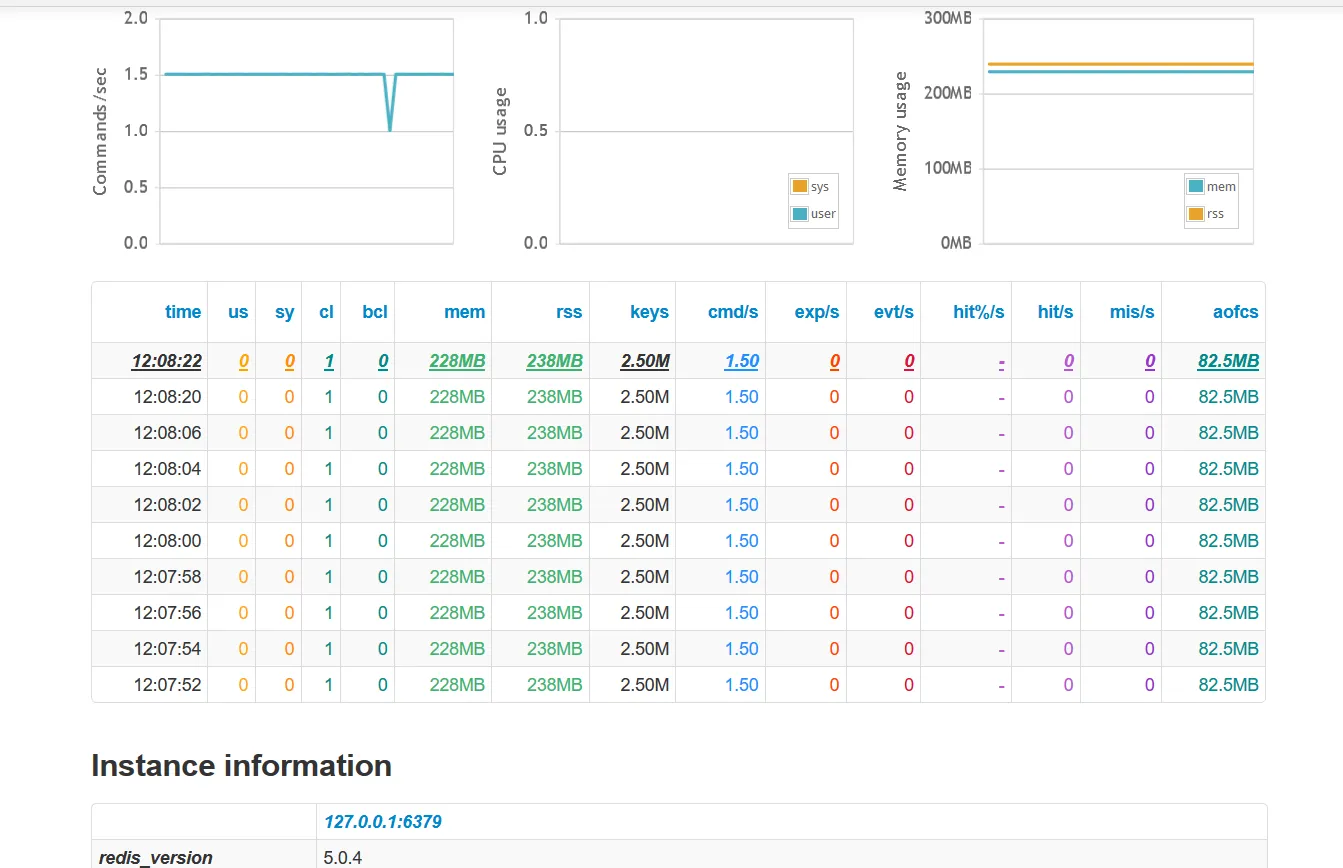Click the cmd/s column header
The width and height of the screenshot is (1343, 868).
[733, 312]
